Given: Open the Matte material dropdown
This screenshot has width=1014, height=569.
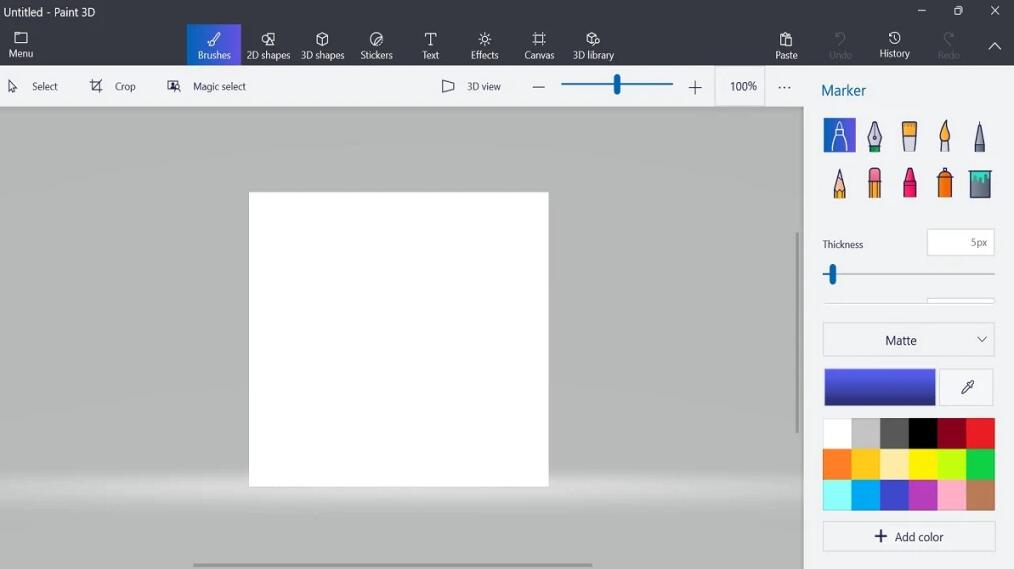Looking at the screenshot, I should point(908,340).
